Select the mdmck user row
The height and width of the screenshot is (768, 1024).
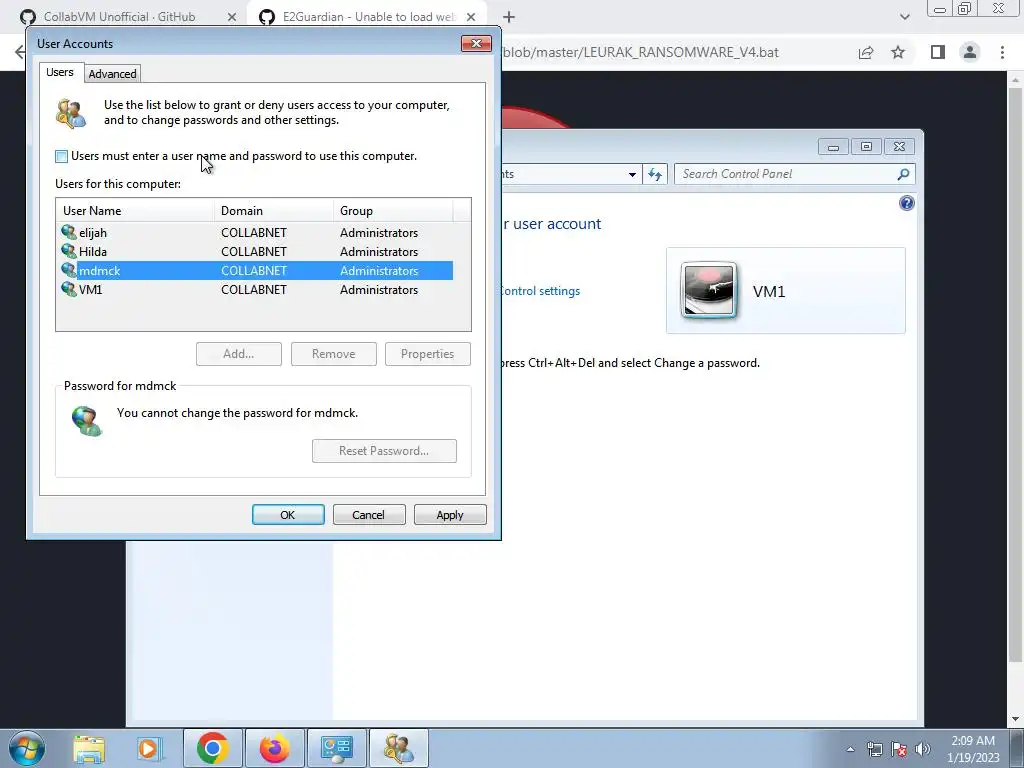[255, 270]
